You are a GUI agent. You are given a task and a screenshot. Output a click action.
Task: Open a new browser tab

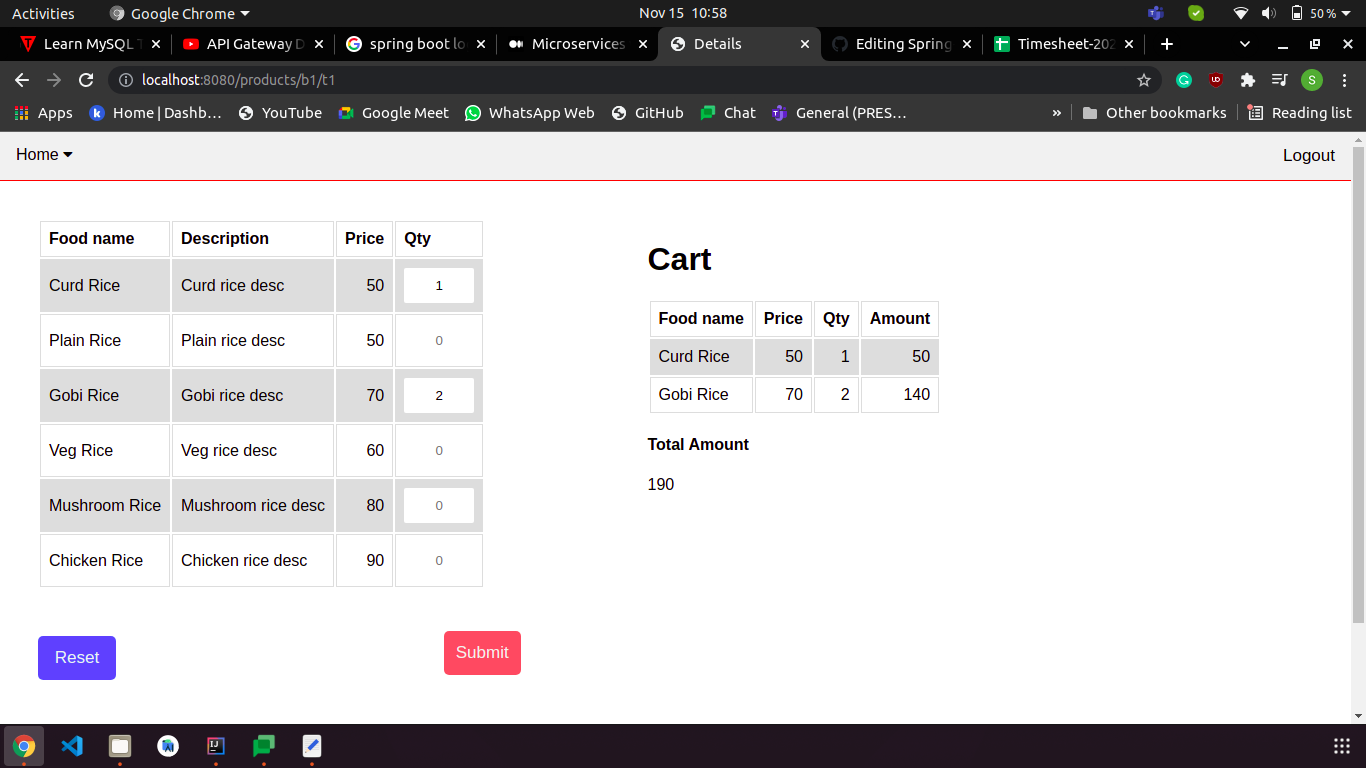(1166, 44)
